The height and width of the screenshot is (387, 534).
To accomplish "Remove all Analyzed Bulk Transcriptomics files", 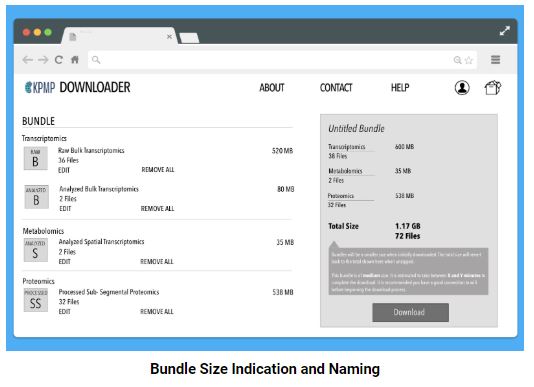I will [157, 208].
